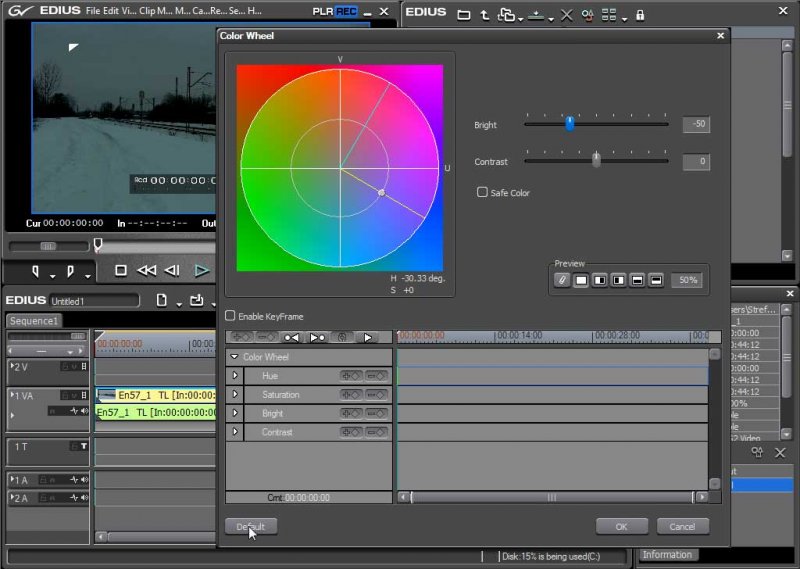Click the Stop button in player controls

tap(121, 270)
